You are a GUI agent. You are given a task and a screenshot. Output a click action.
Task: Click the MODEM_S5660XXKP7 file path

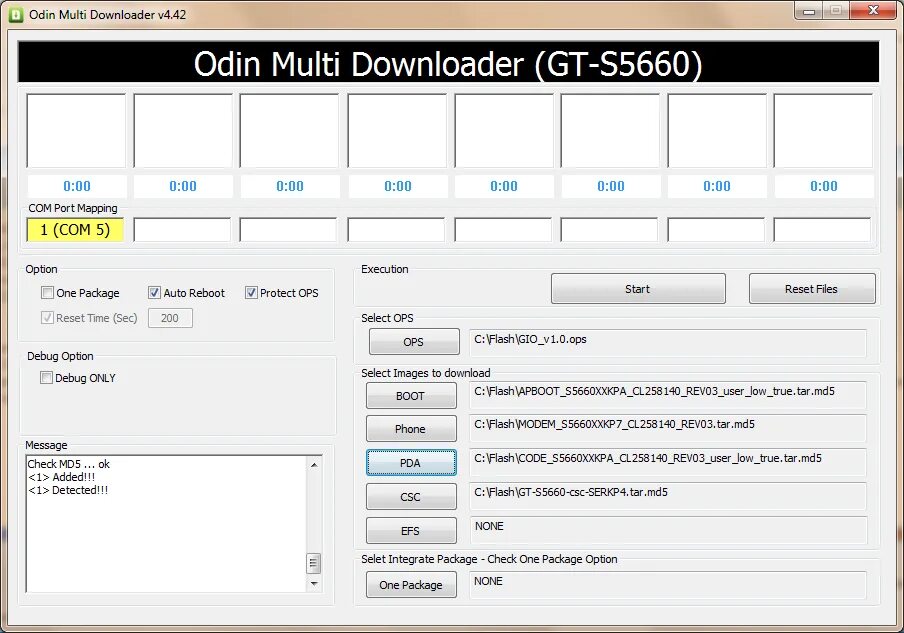[668, 428]
